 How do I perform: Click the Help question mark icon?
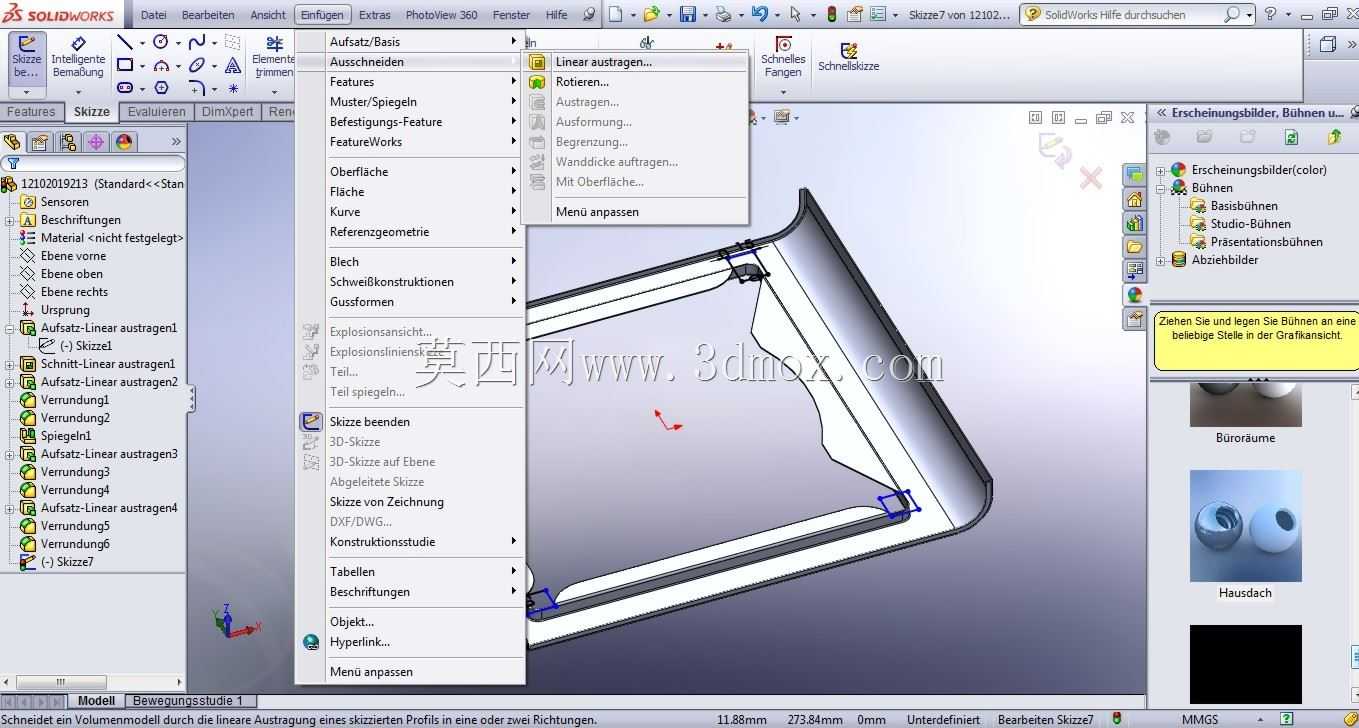tap(1270, 14)
